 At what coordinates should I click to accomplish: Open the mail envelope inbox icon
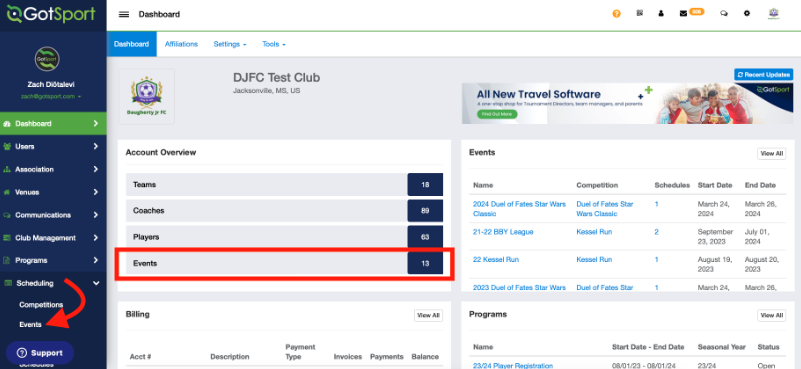tap(683, 14)
